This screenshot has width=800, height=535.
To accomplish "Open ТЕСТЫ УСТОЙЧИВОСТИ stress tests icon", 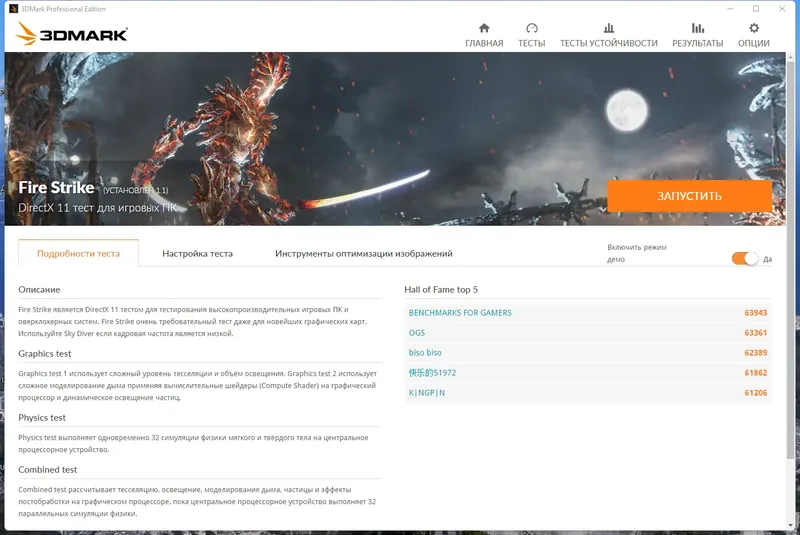I will pos(609,28).
